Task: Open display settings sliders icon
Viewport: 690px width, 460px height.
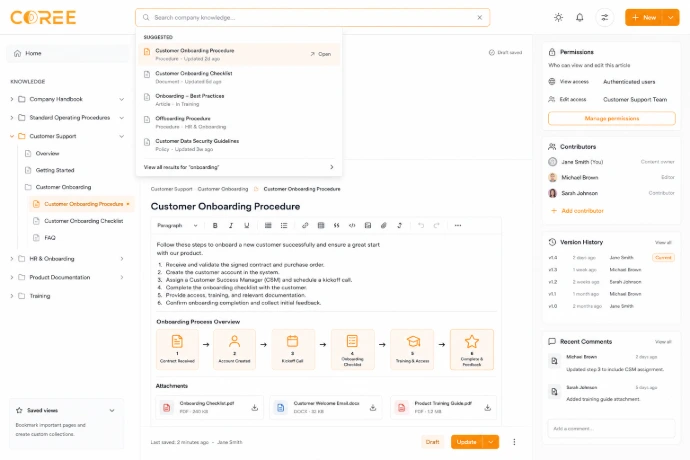Action: [x=605, y=18]
